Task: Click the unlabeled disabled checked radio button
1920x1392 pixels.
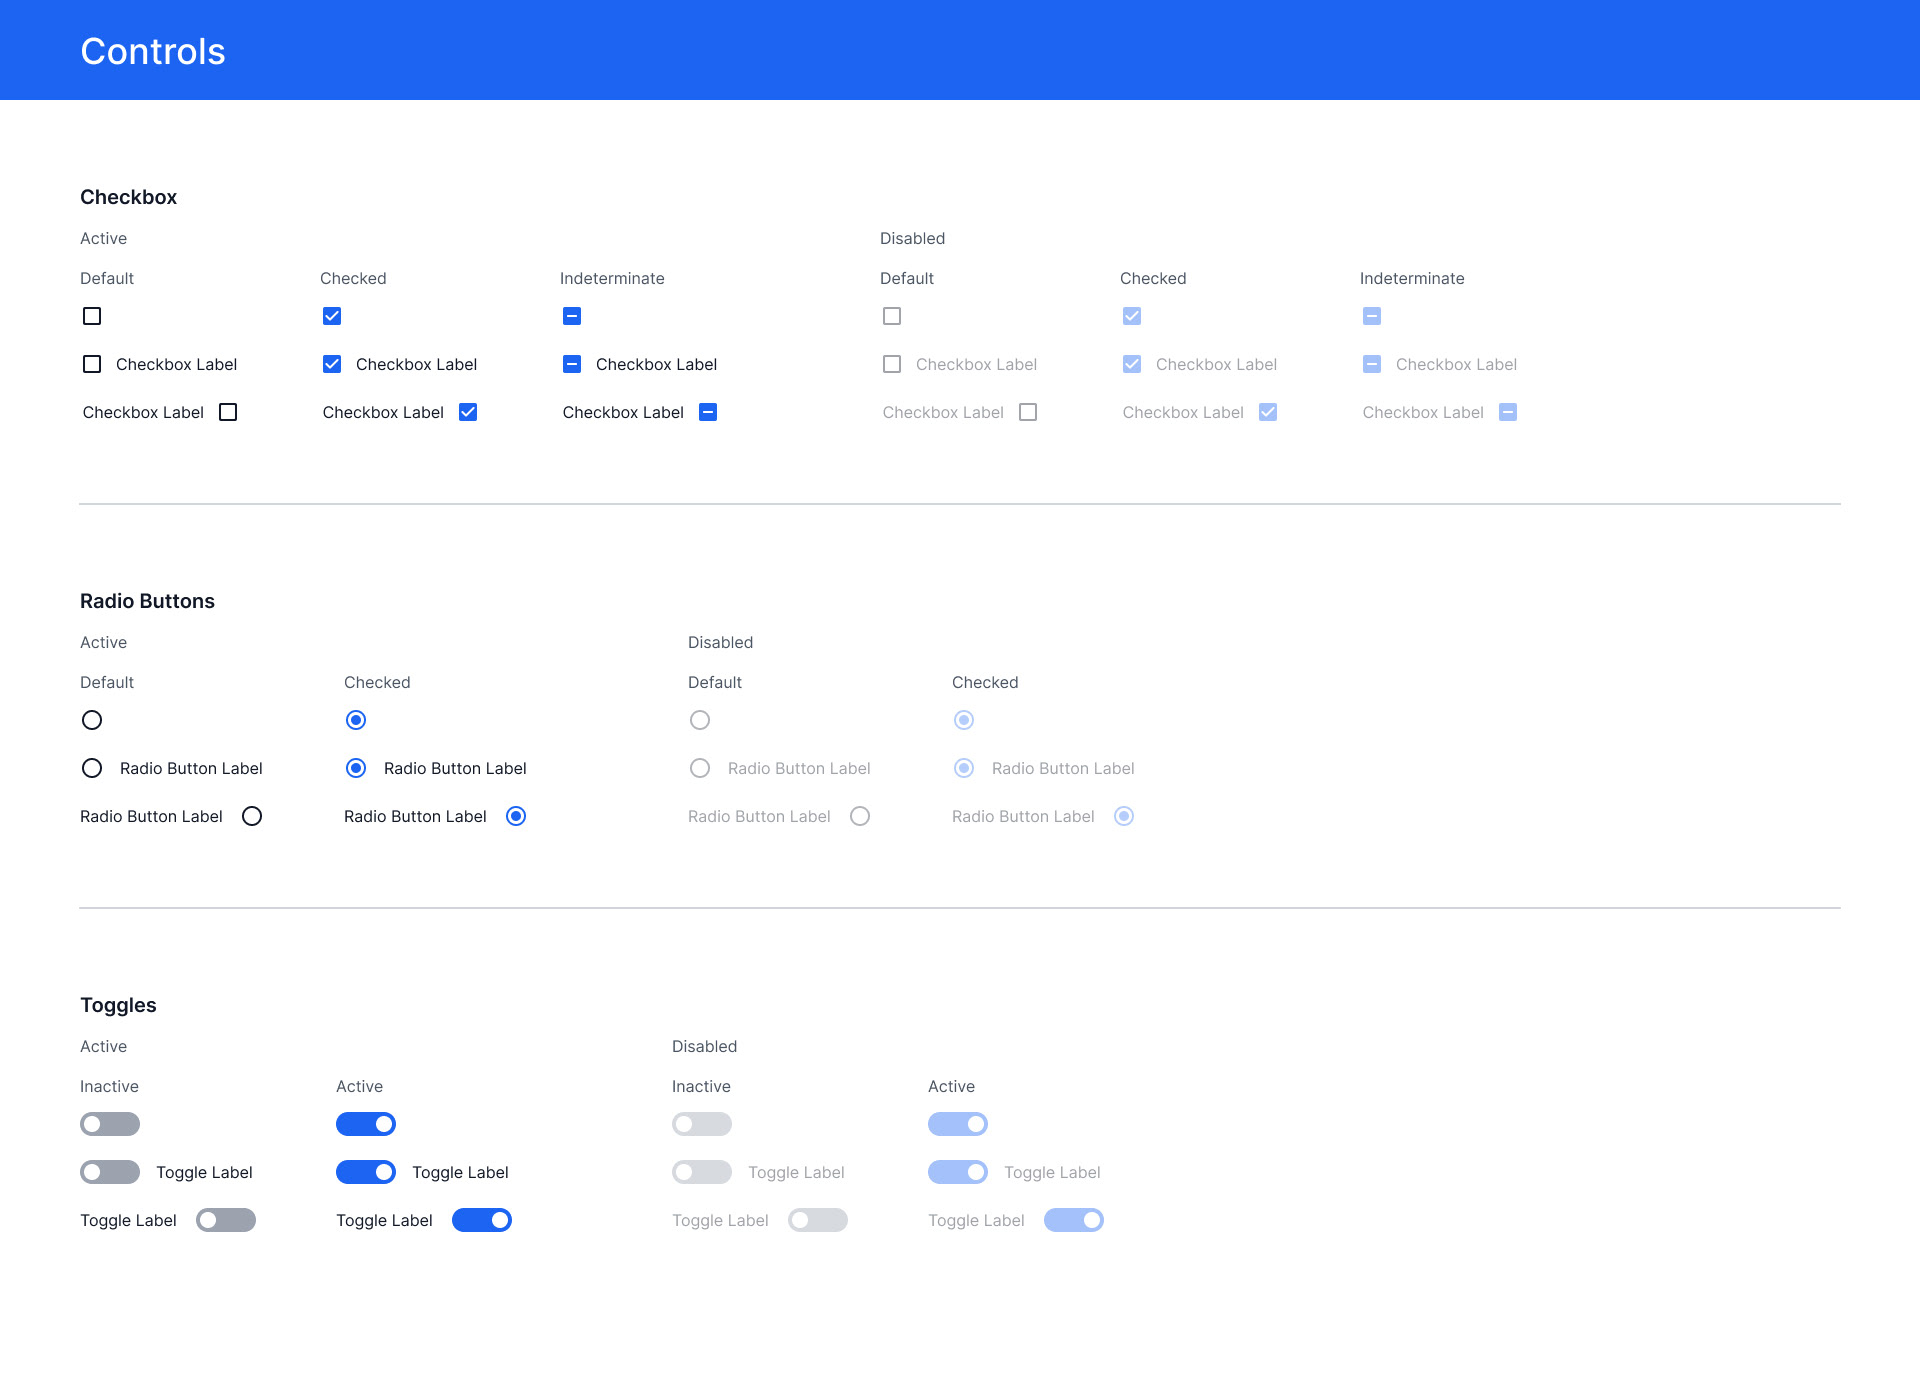Action: (x=964, y=720)
